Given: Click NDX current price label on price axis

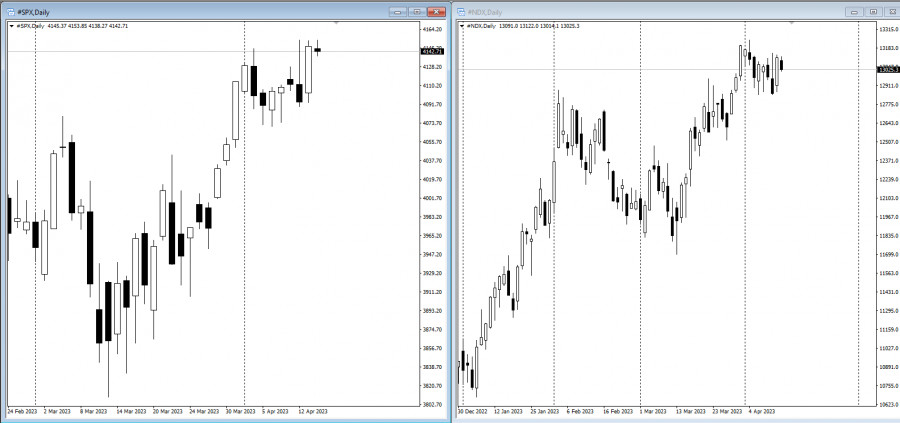Looking at the screenshot, I should 889,69.
